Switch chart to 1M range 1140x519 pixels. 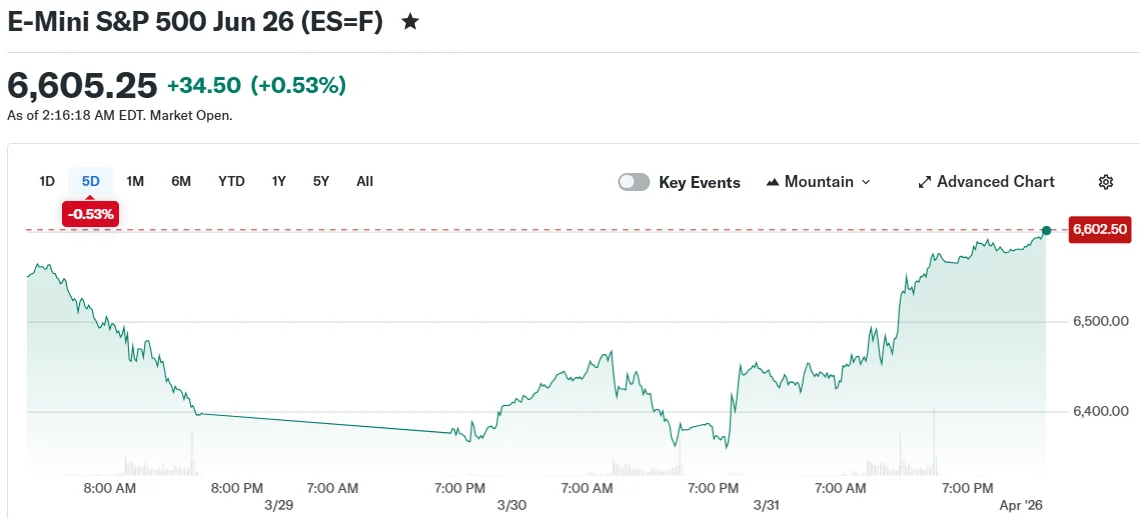[x=135, y=181]
